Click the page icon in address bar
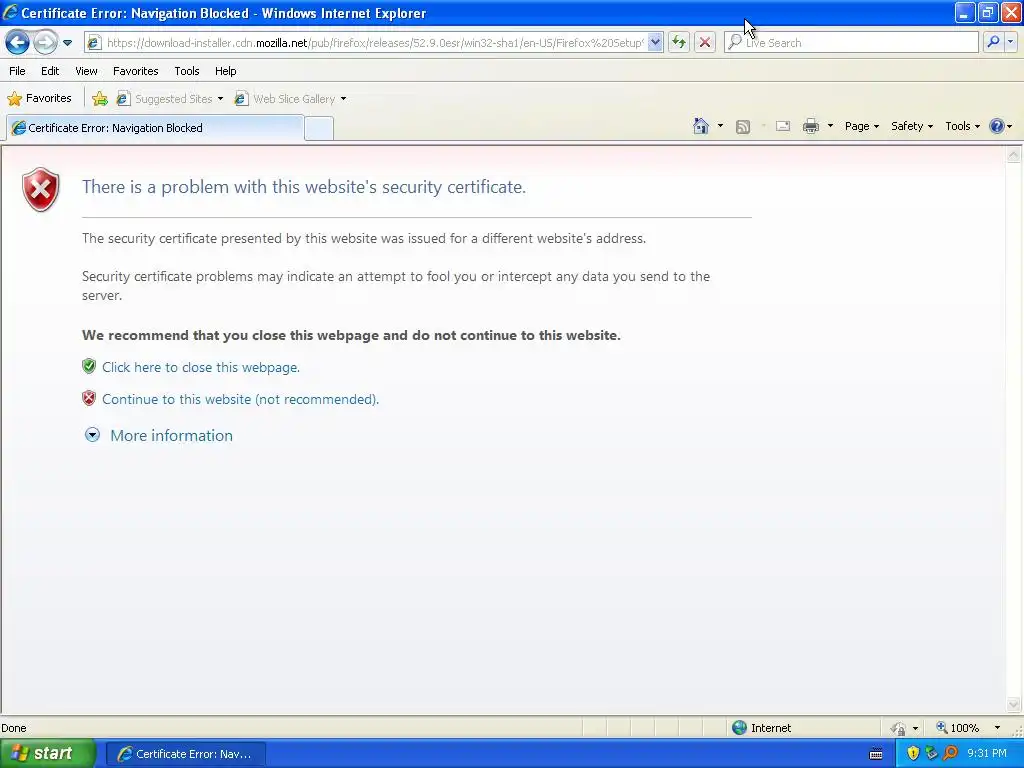This screenshot has height=768, width=1024. click(94, 43)
